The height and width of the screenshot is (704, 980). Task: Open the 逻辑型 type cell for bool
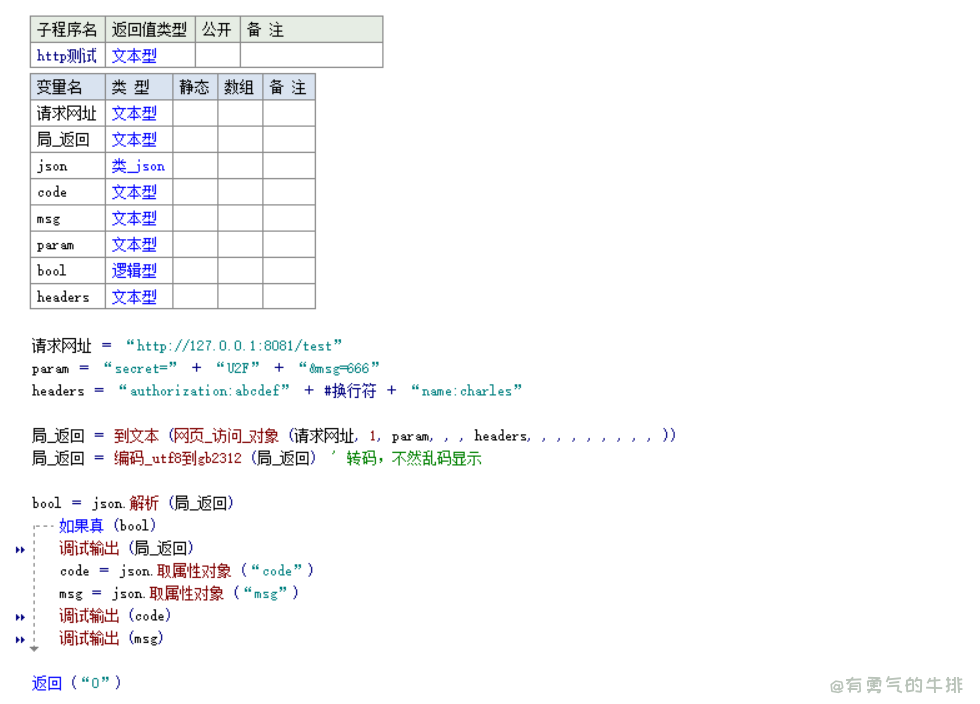[x=134, y=271]
